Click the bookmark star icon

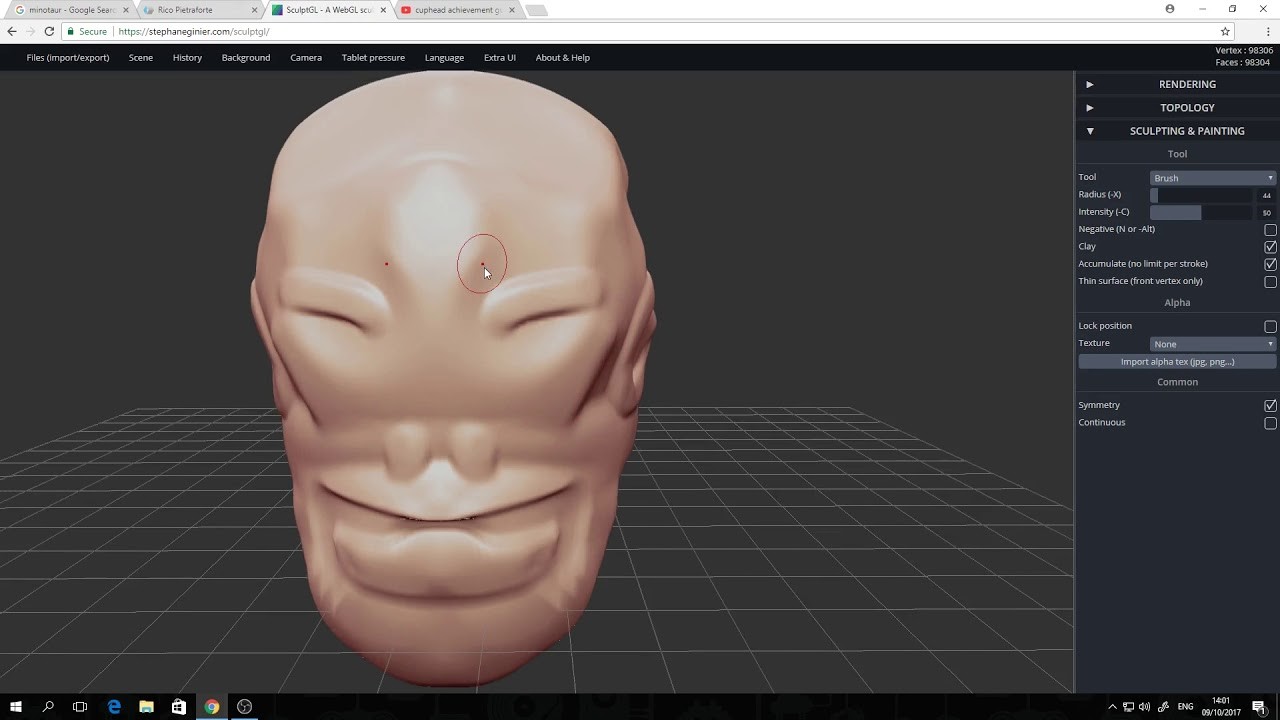click(1225, 31)
